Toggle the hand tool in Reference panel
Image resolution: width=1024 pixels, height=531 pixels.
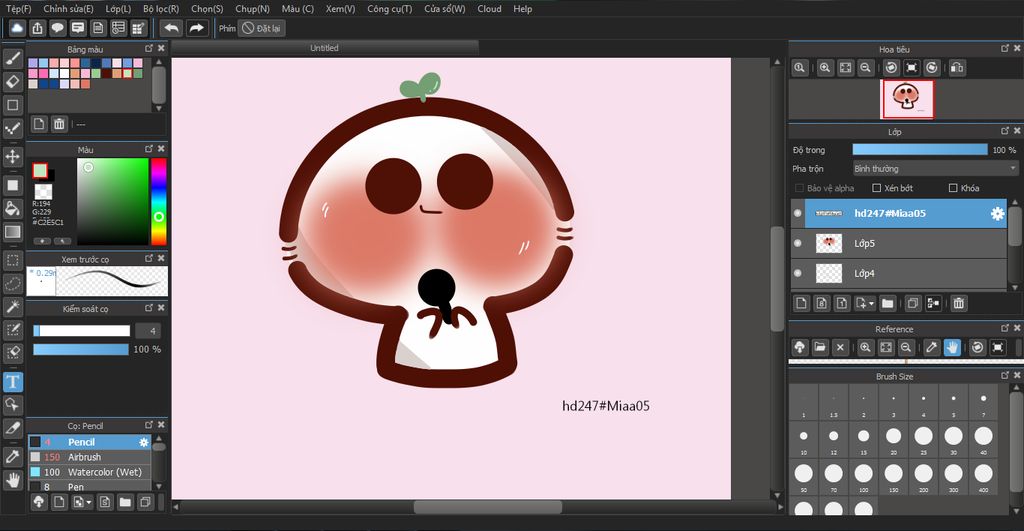pos(952,347)
